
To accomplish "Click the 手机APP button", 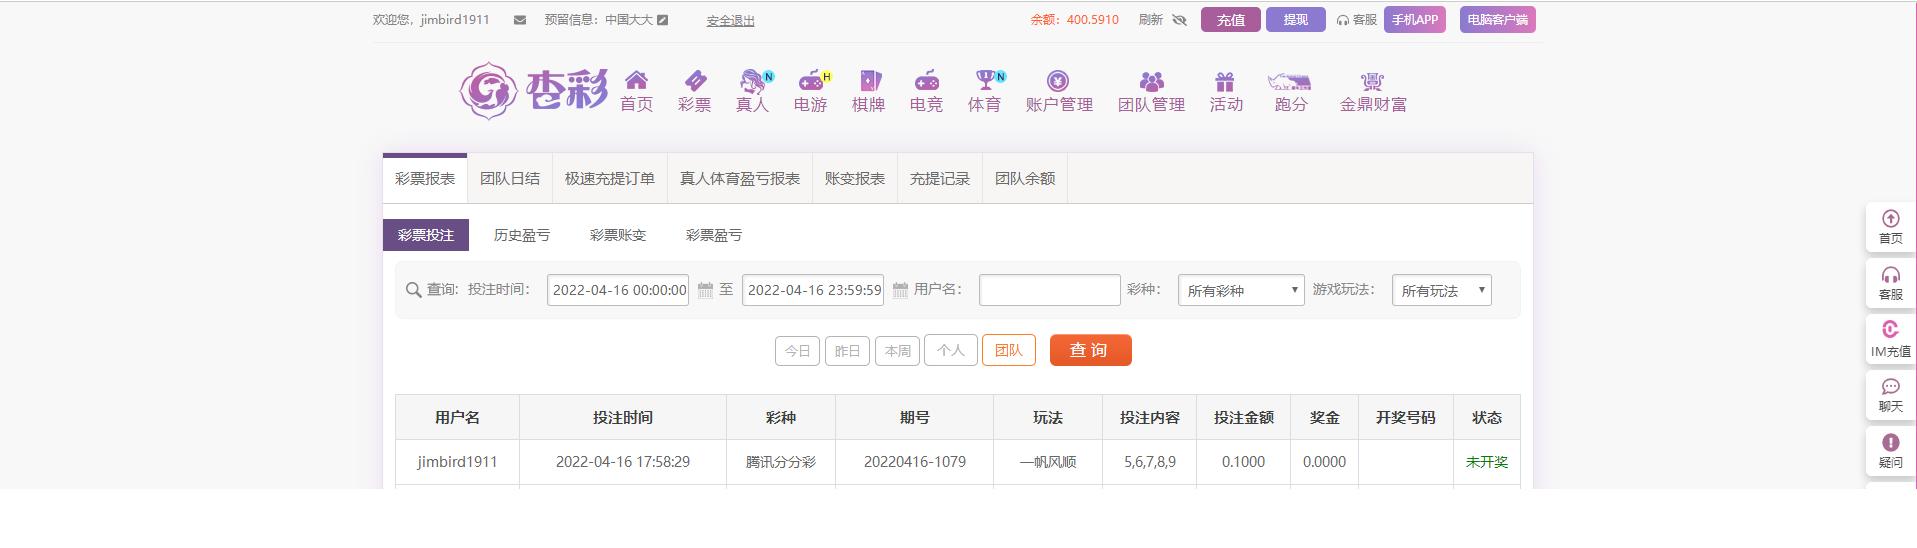I will pos(1415,20).
